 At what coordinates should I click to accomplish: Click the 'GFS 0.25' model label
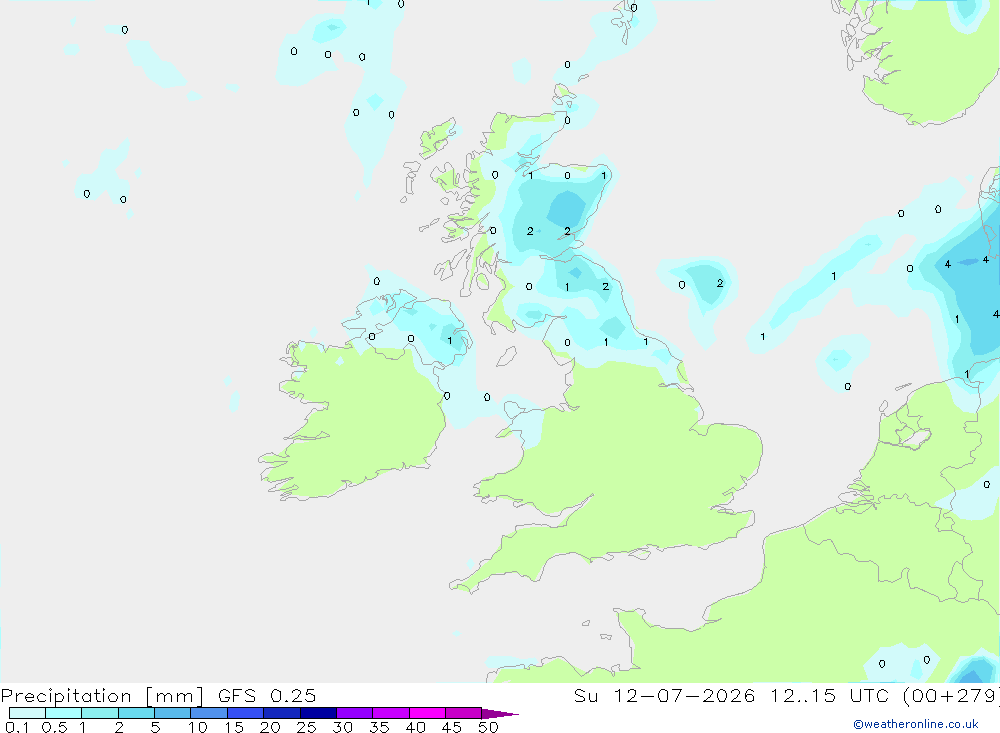[x=267, y=696]
